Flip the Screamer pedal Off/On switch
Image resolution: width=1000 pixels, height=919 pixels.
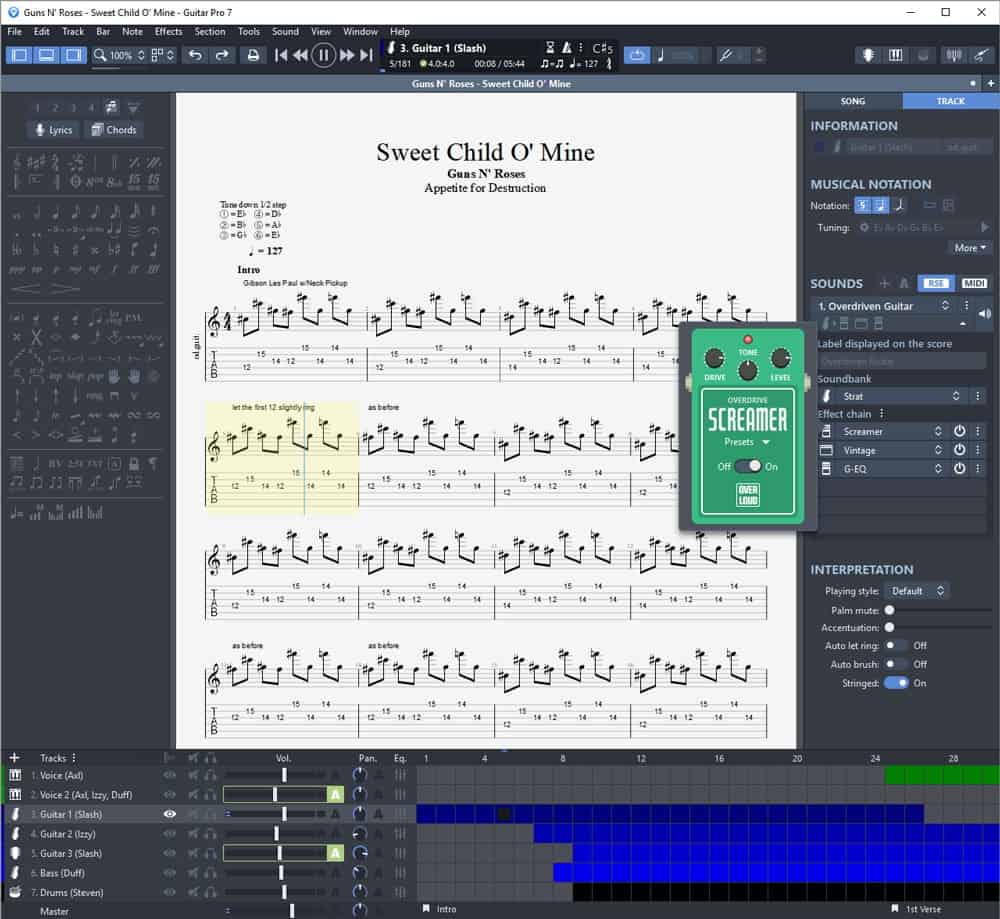point(747,466)
